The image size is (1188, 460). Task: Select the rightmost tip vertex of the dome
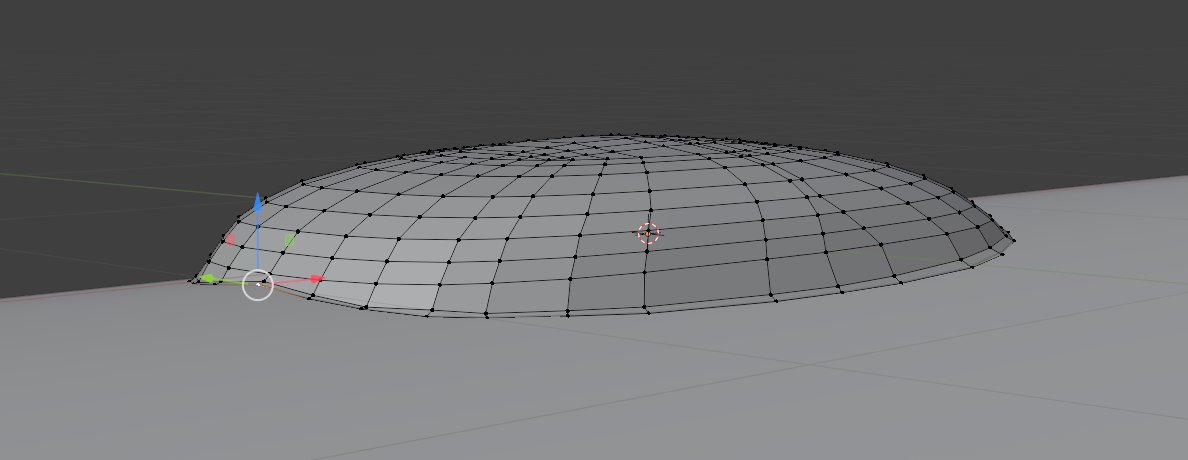(x=1012, y=238)
